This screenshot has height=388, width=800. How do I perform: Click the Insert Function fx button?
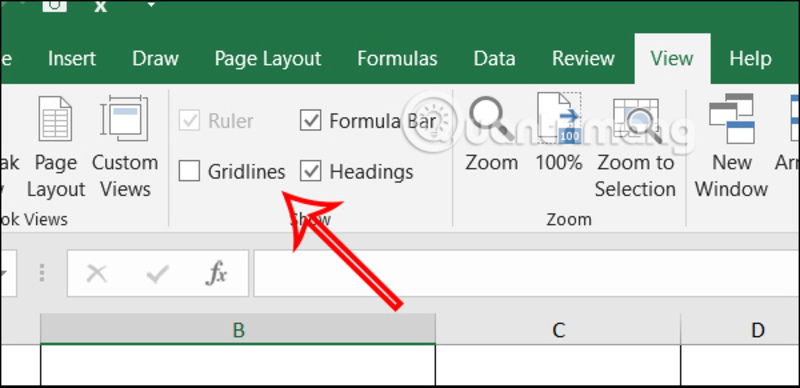216,274
